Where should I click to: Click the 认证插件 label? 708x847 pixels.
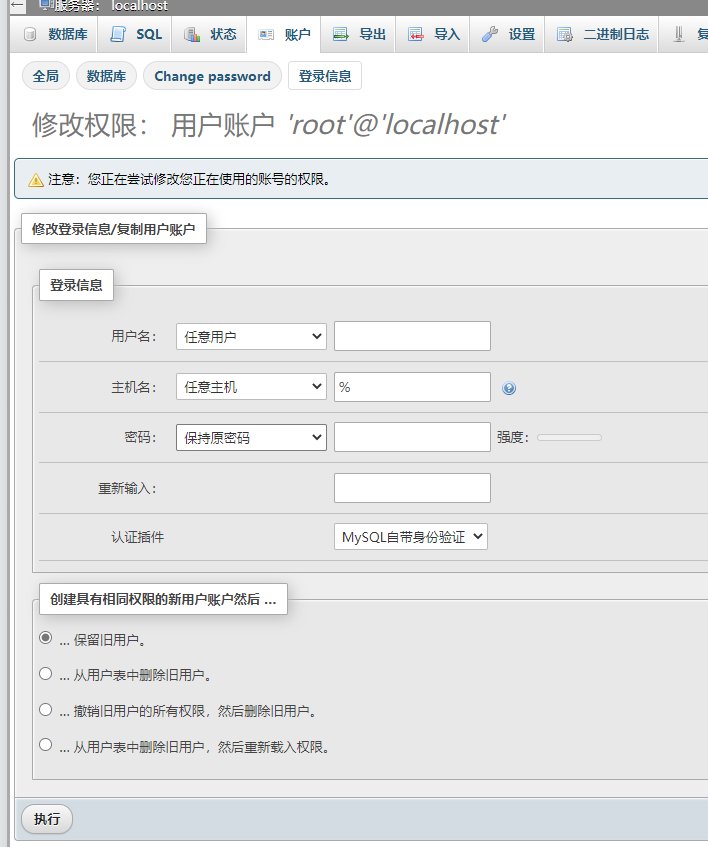point(138,537)
